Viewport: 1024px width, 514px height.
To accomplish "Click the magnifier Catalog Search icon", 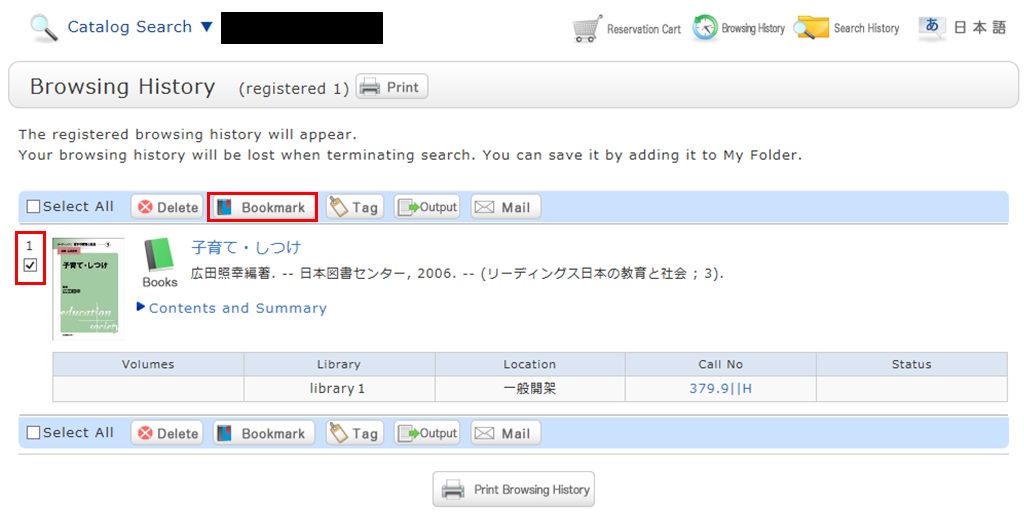I will point(44,28).
